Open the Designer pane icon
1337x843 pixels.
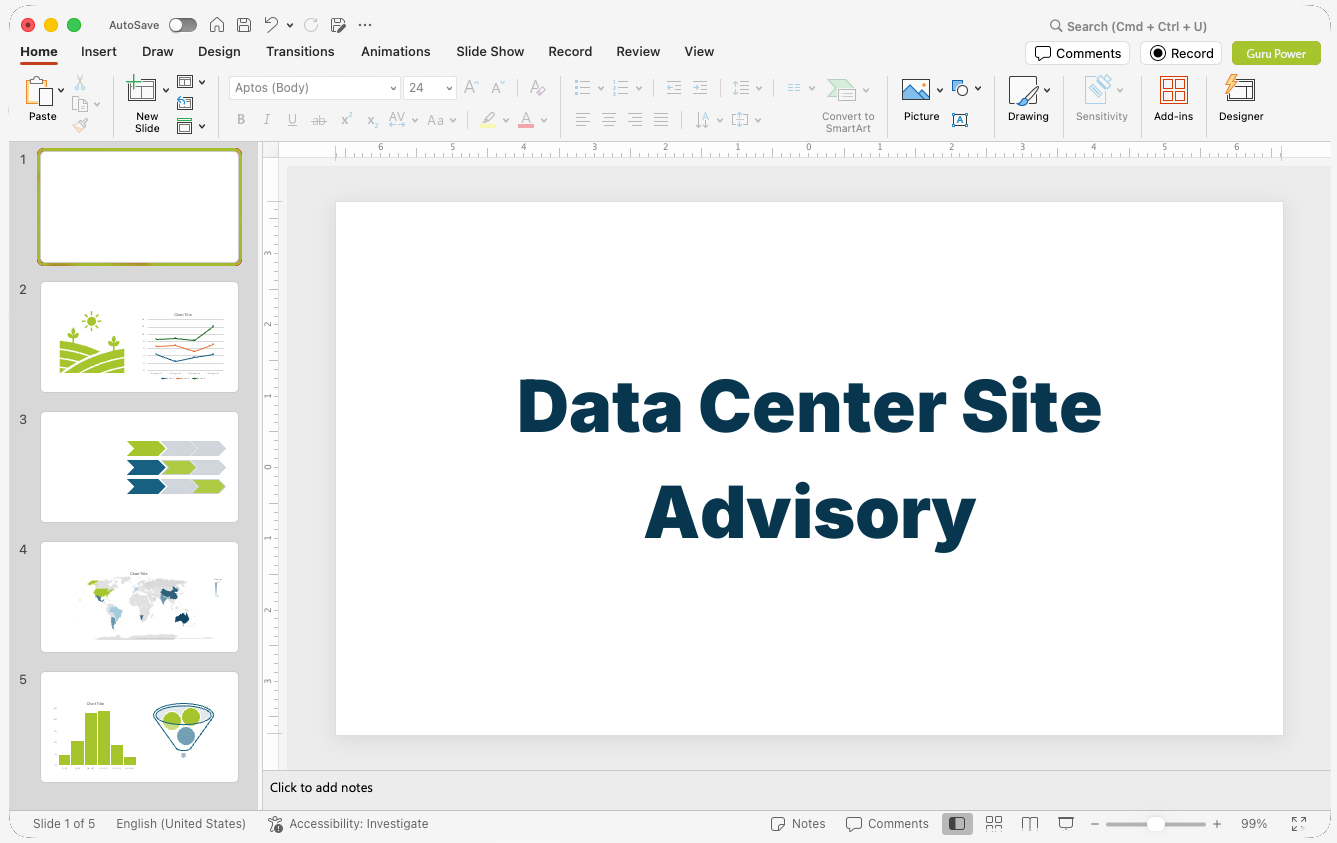pos(1240,89)
